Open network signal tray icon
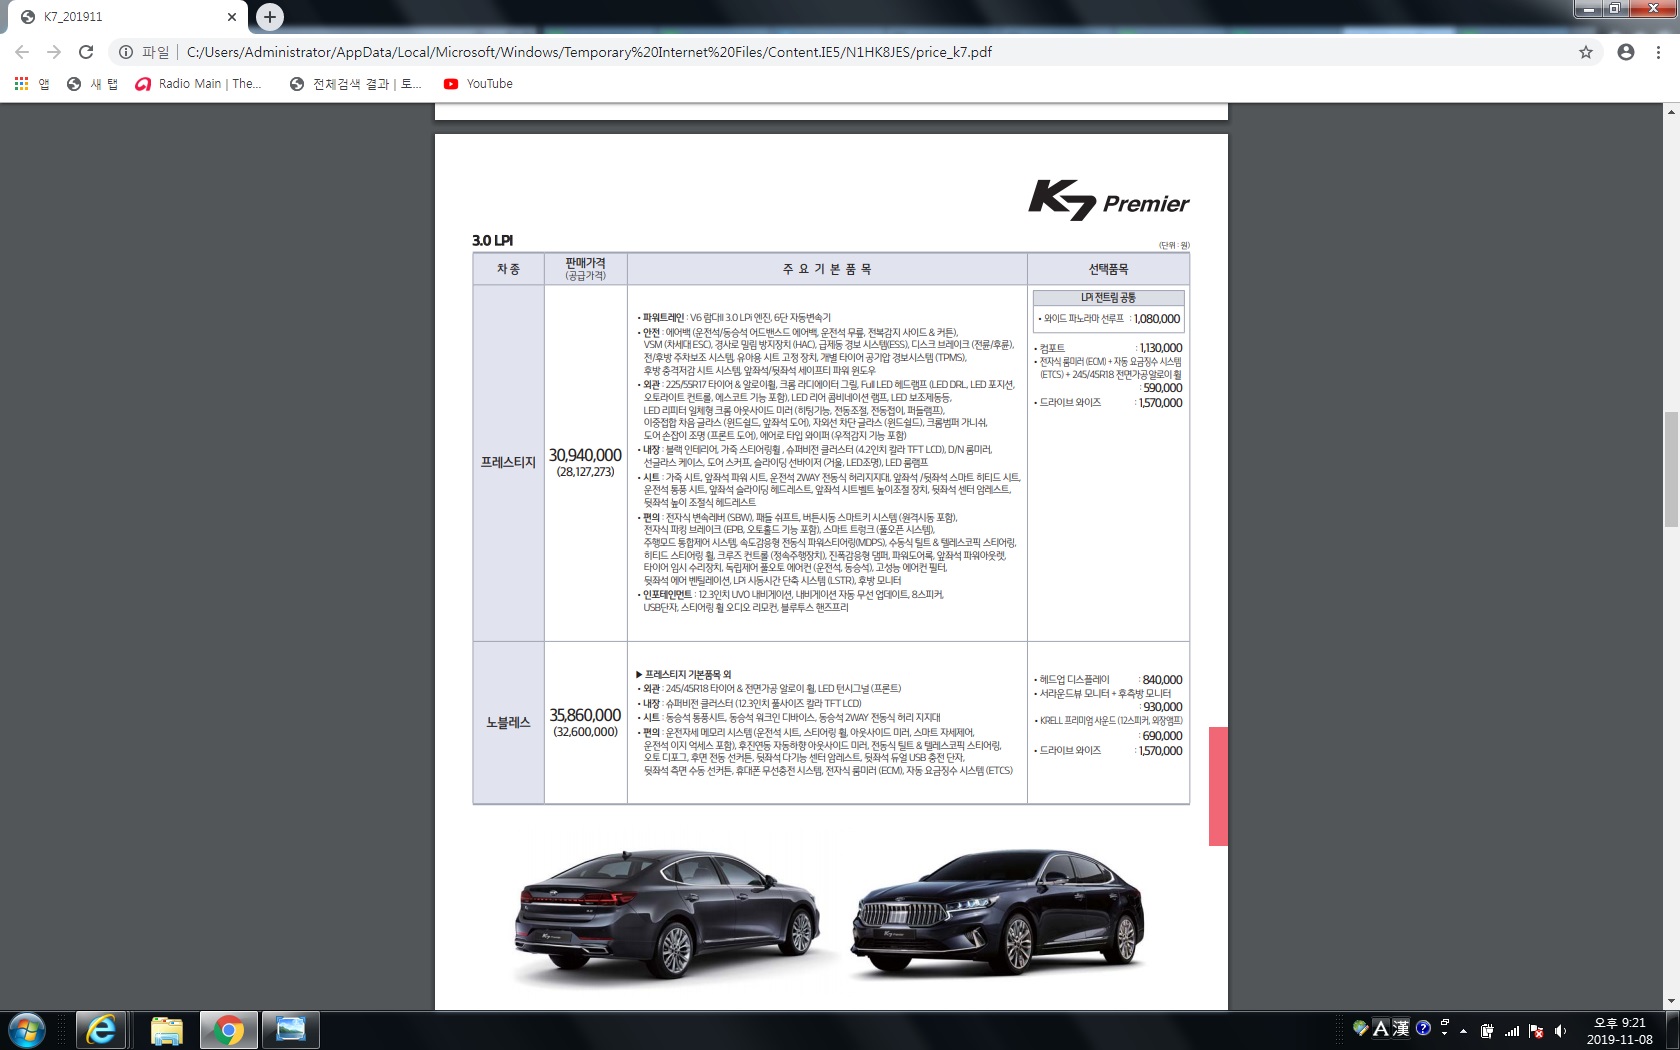Screen dimensions: 1680x1050 (x=1512, y=1031)
